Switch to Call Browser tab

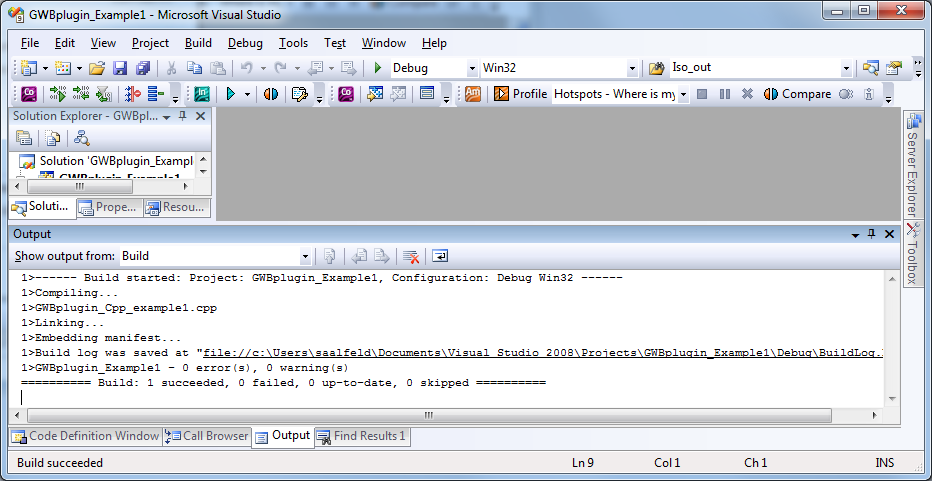207,436
